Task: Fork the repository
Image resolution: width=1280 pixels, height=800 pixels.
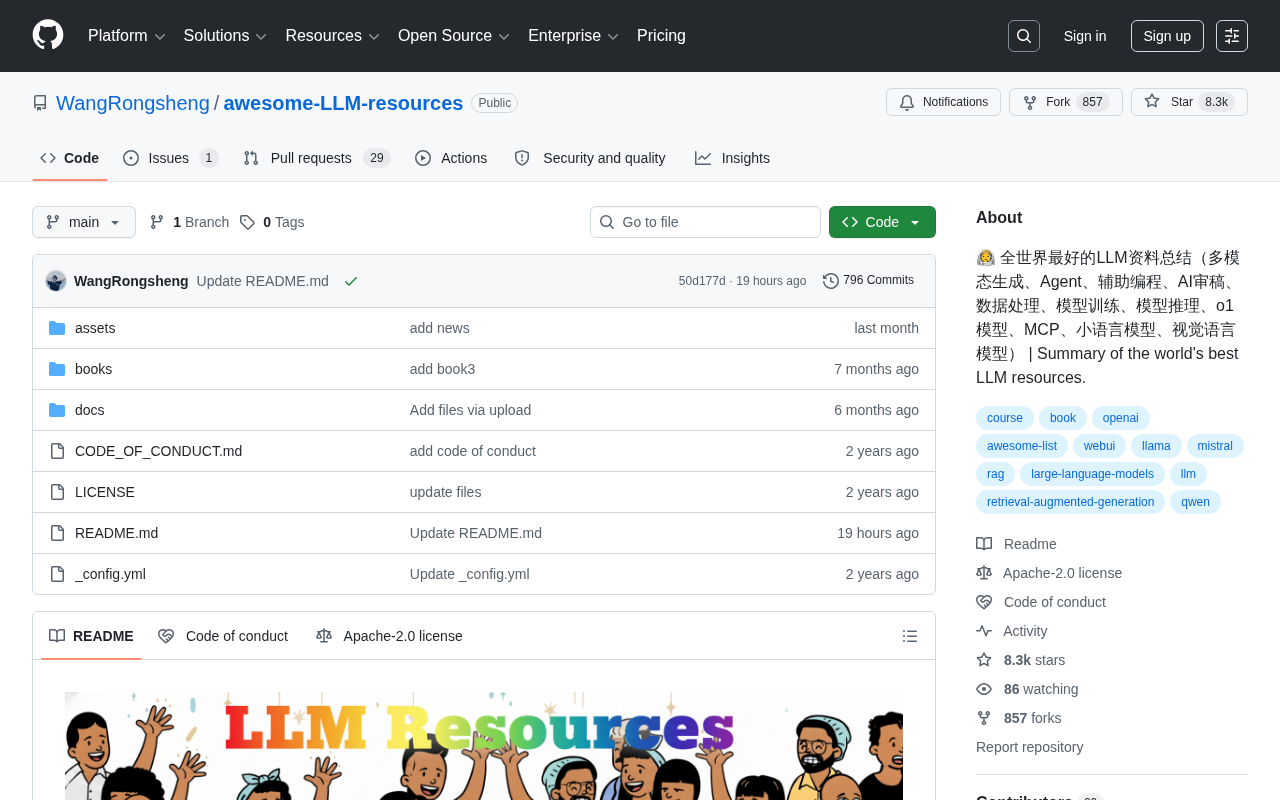Action: (1066, 102)
